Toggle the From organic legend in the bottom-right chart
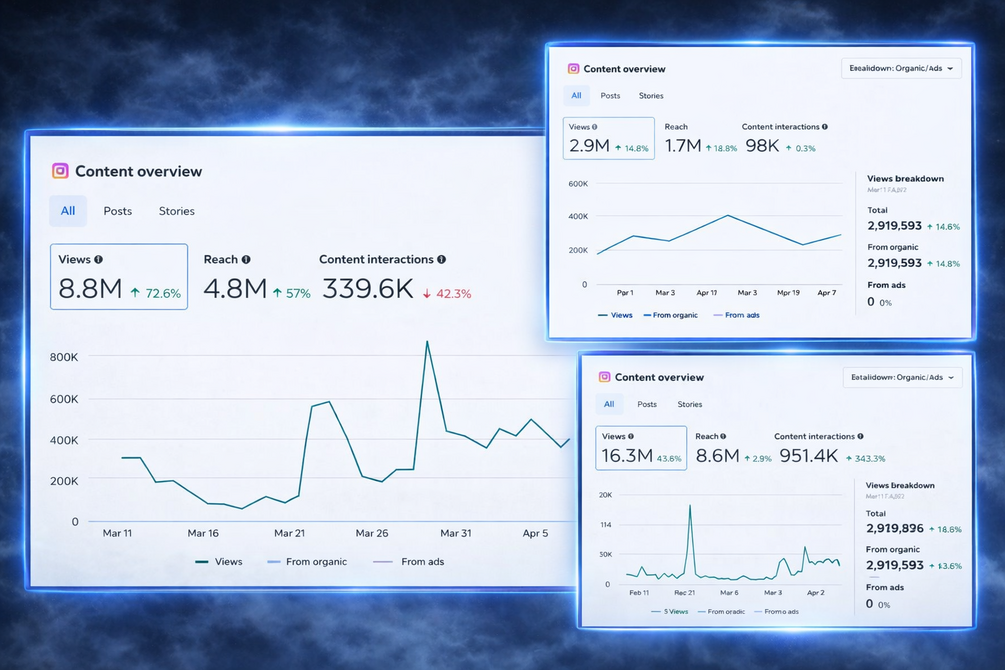1005x670 pixels. (722, 612)
